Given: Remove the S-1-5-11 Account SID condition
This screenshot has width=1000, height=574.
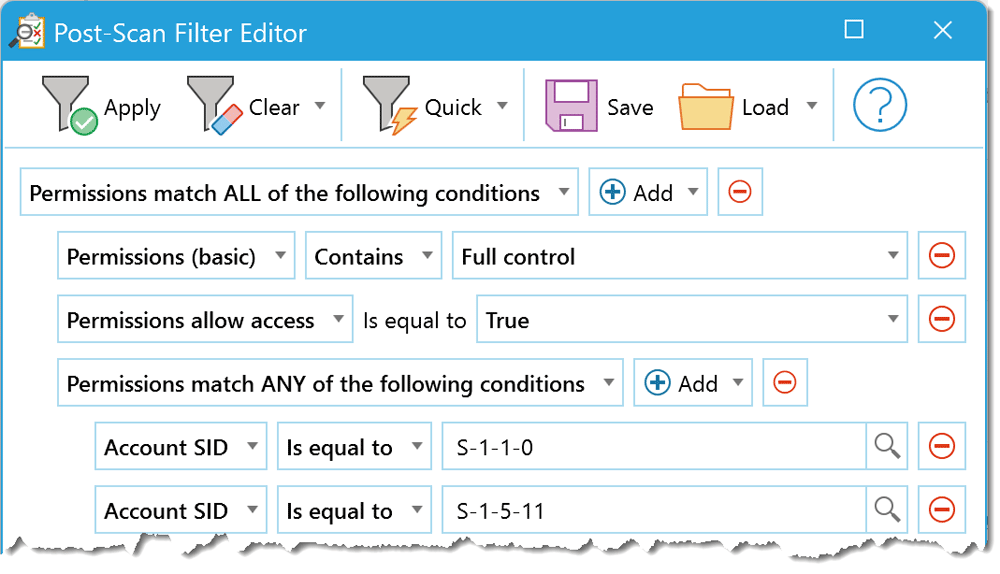Looking at the screenshot, I should pyautogui.click(x=941, y=510).
